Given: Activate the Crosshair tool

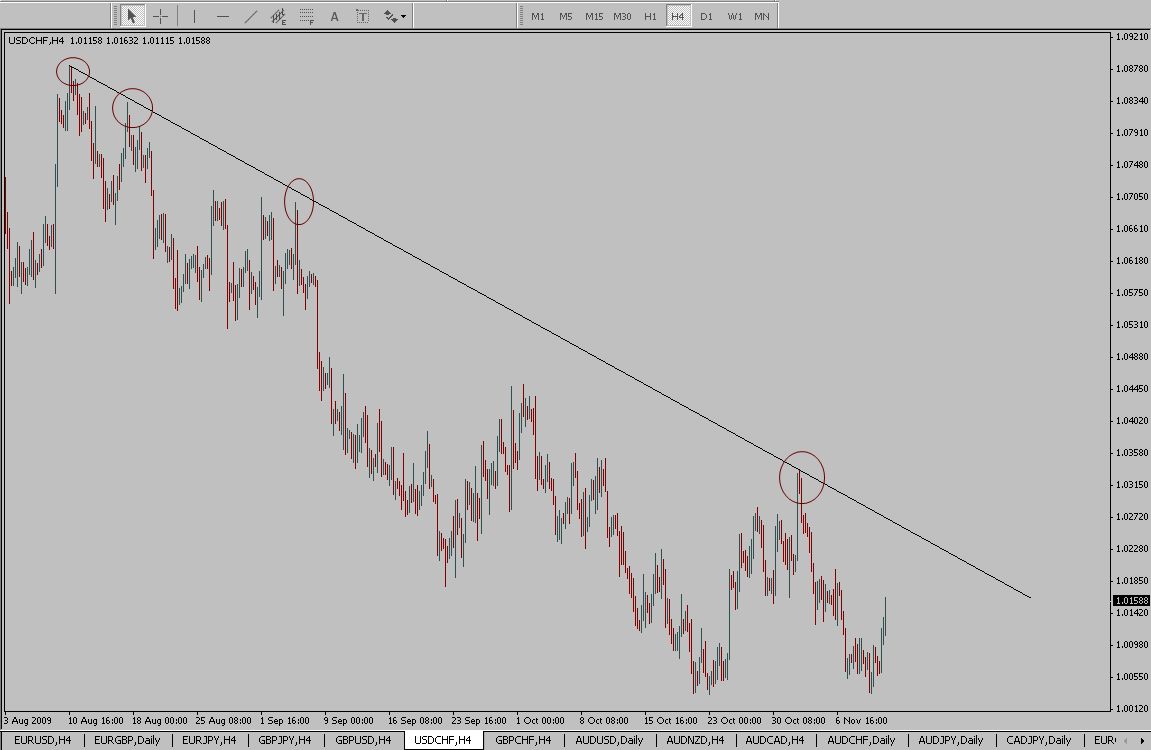Looking at the screenshot, I should pos(160,16).
